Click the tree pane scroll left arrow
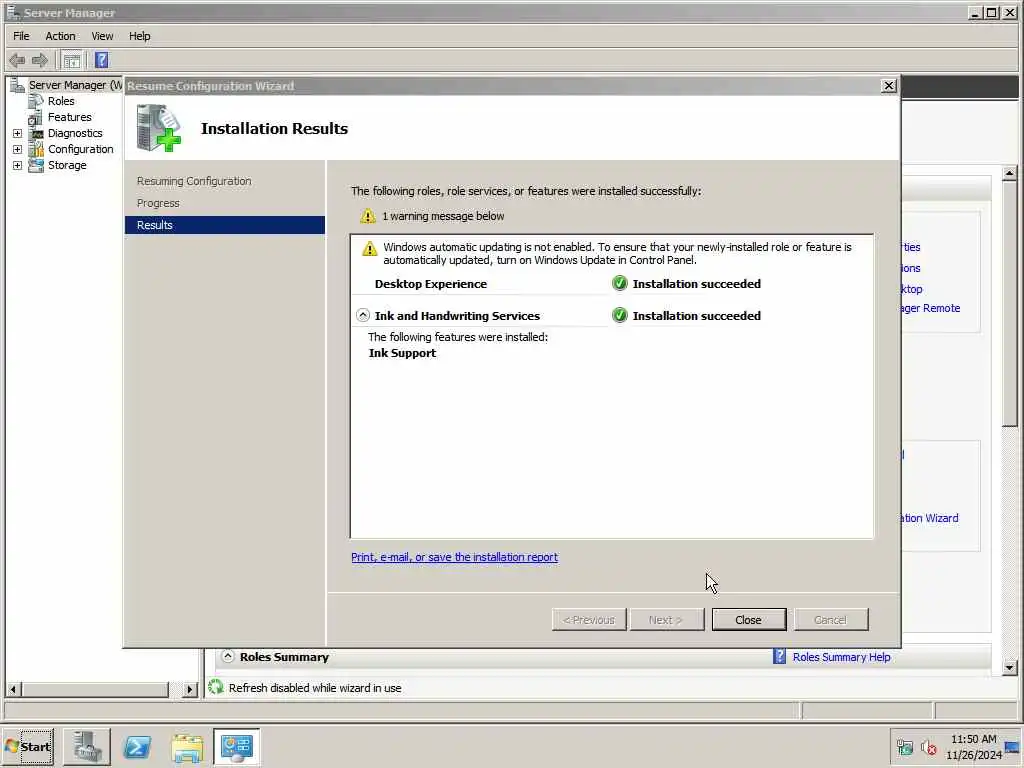Image resolution: width=1024 pixels, height=768 pixels. (13, 689)
